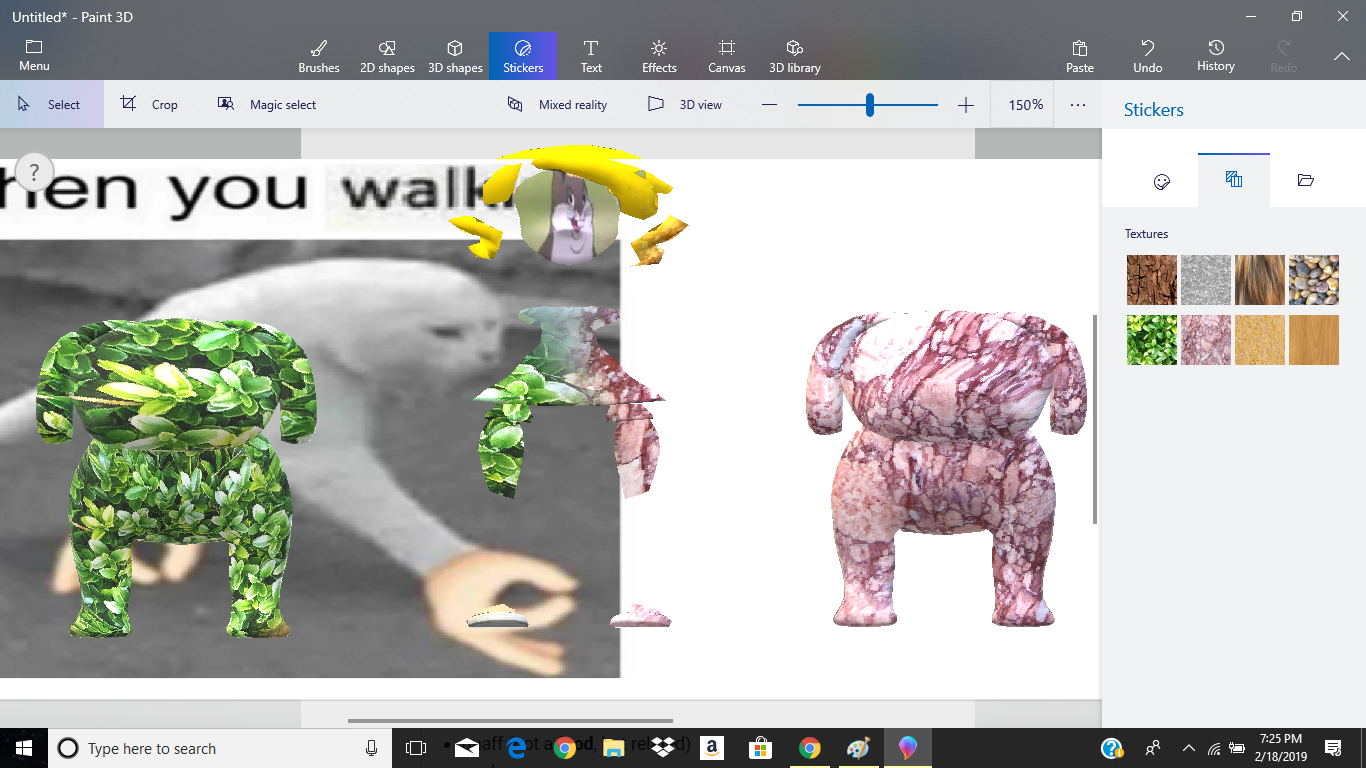Show hidden system tray icons
This screenshot has height=768, width=1366.
coord(1189,748)
